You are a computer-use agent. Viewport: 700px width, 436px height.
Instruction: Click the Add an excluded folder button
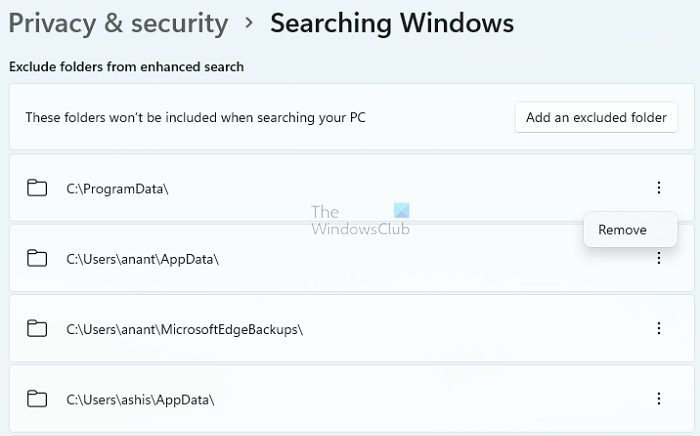596,117
